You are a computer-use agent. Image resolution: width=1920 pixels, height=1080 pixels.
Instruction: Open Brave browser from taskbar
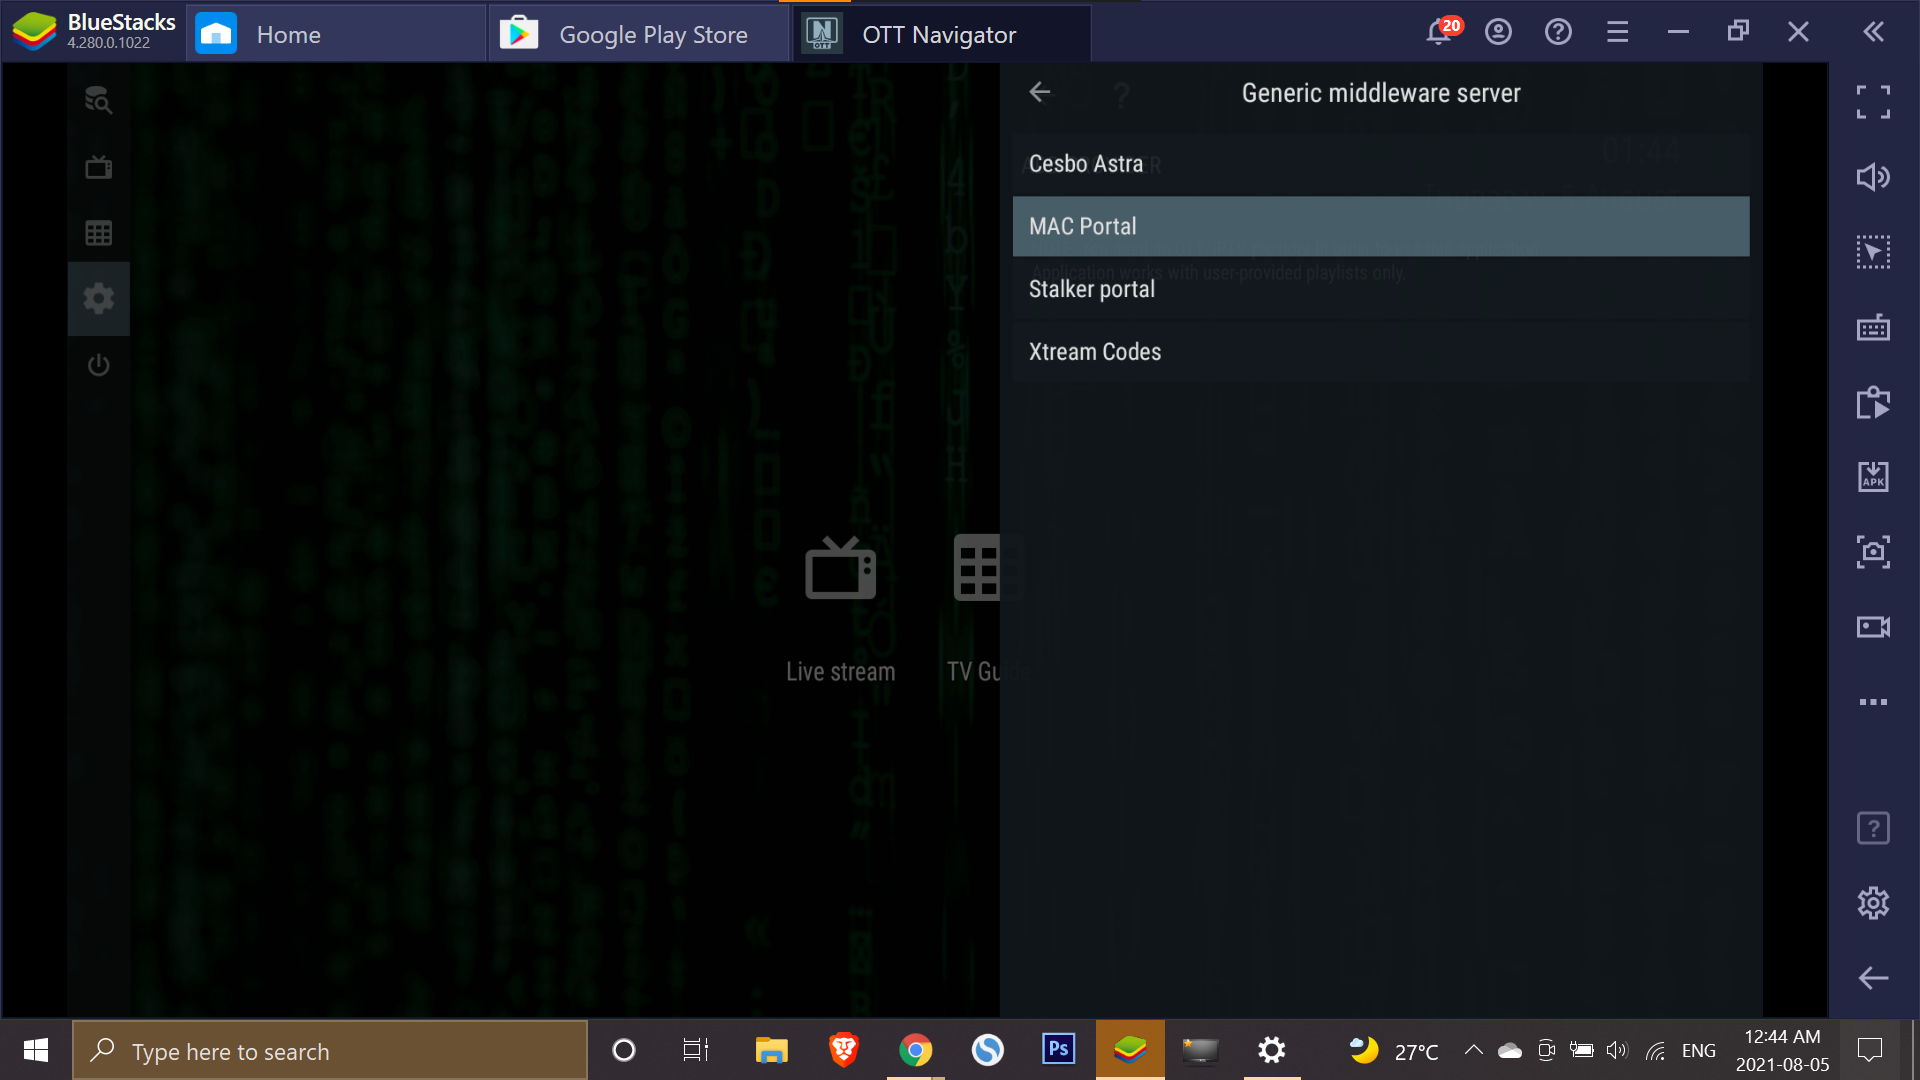click(844, 1050)
